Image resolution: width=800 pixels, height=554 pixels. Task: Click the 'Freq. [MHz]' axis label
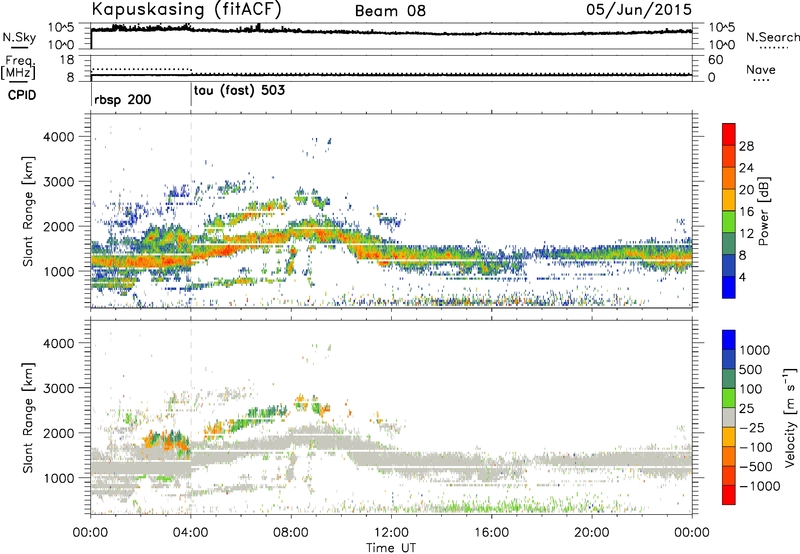18,68
